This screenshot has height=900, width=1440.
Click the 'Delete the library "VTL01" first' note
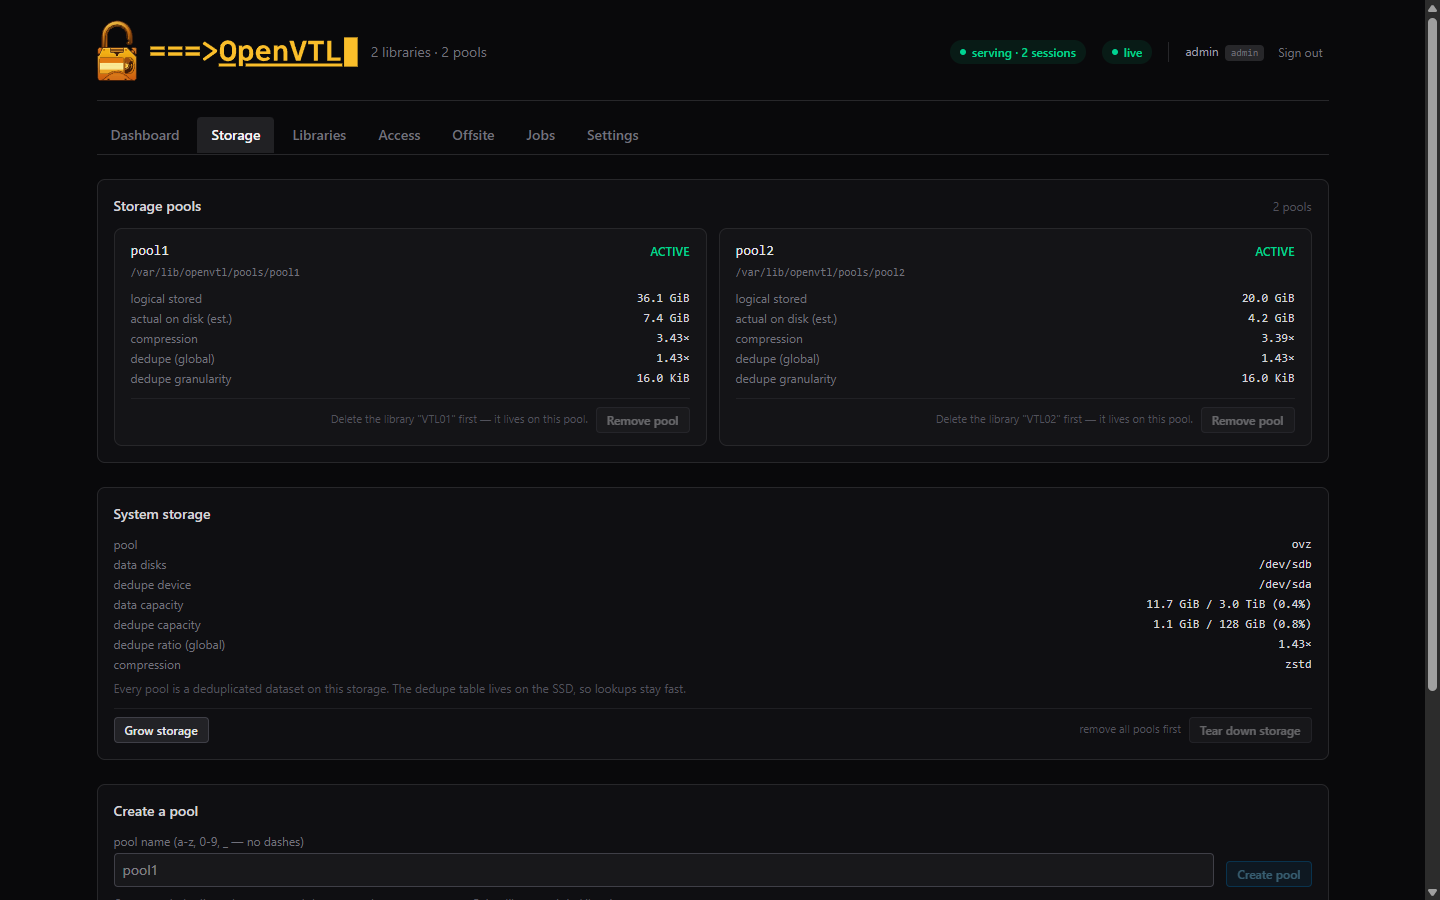[x=459, y=419]
